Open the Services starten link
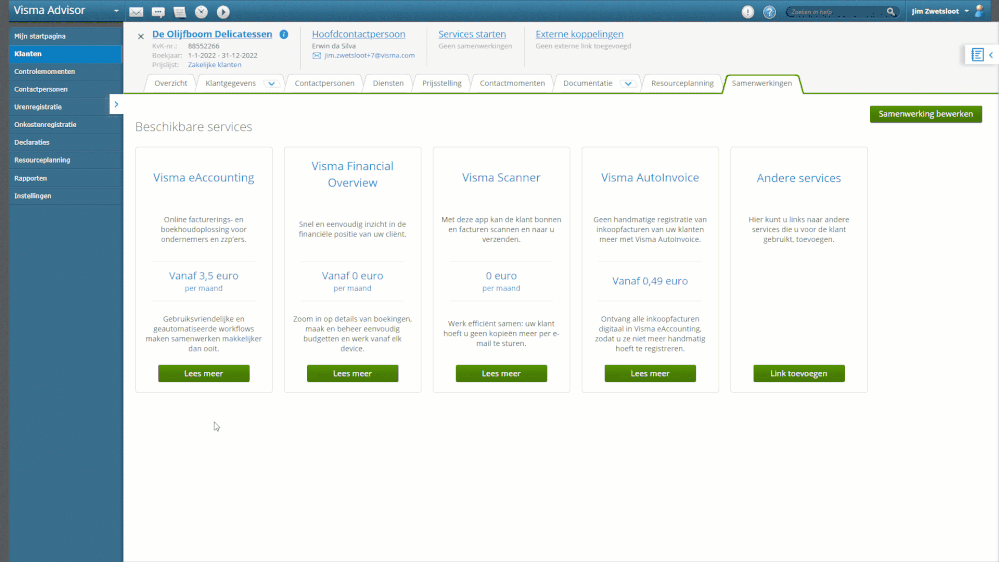This screenshot has width=999, height=562. (472, 34)
